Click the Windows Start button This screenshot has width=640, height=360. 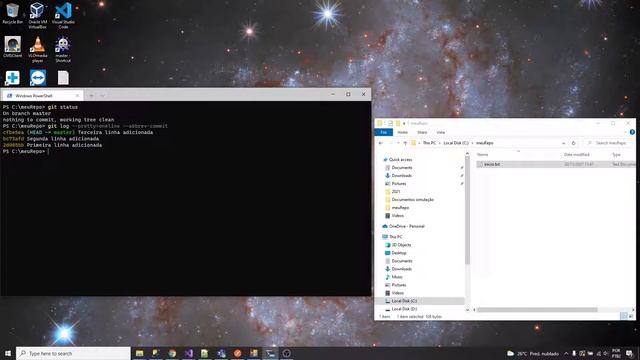click(8, 353)
